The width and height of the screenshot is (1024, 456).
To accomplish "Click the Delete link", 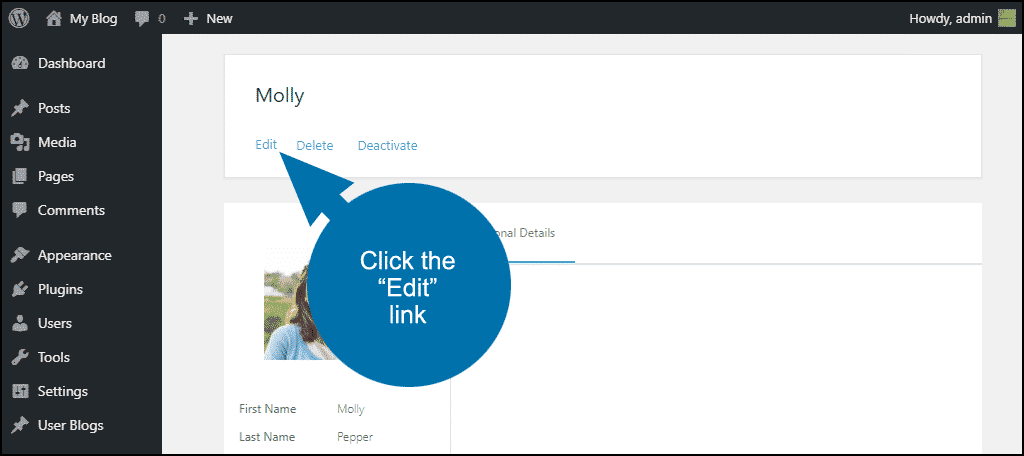I will 315,146.
